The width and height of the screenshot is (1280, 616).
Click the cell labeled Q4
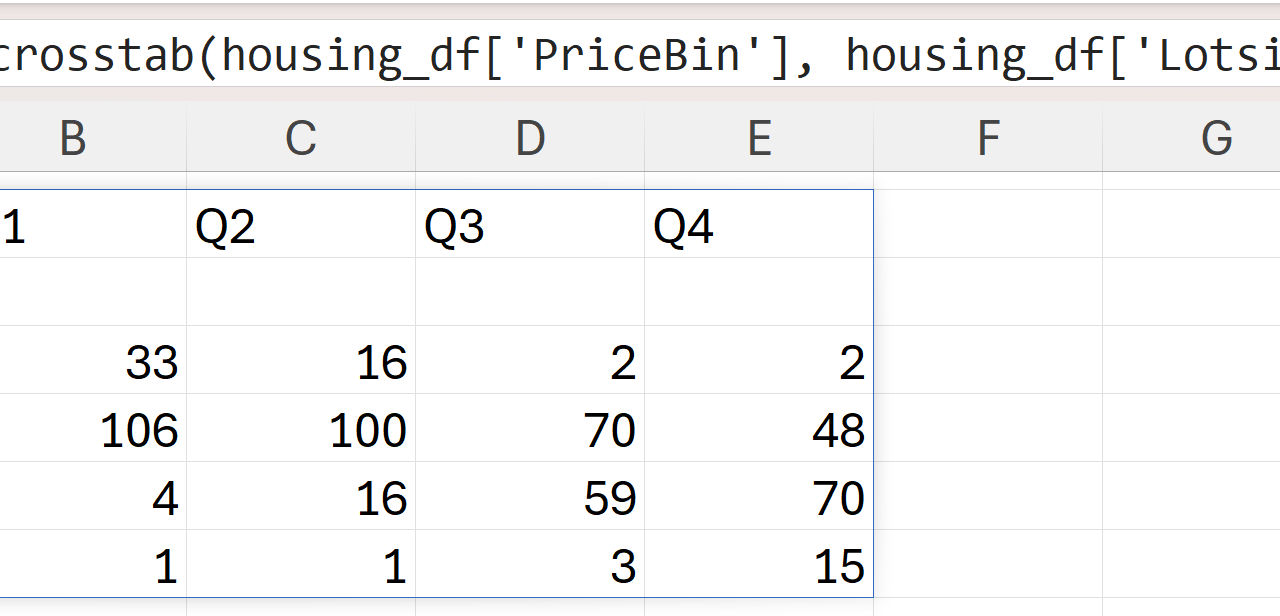click(759, 227)
